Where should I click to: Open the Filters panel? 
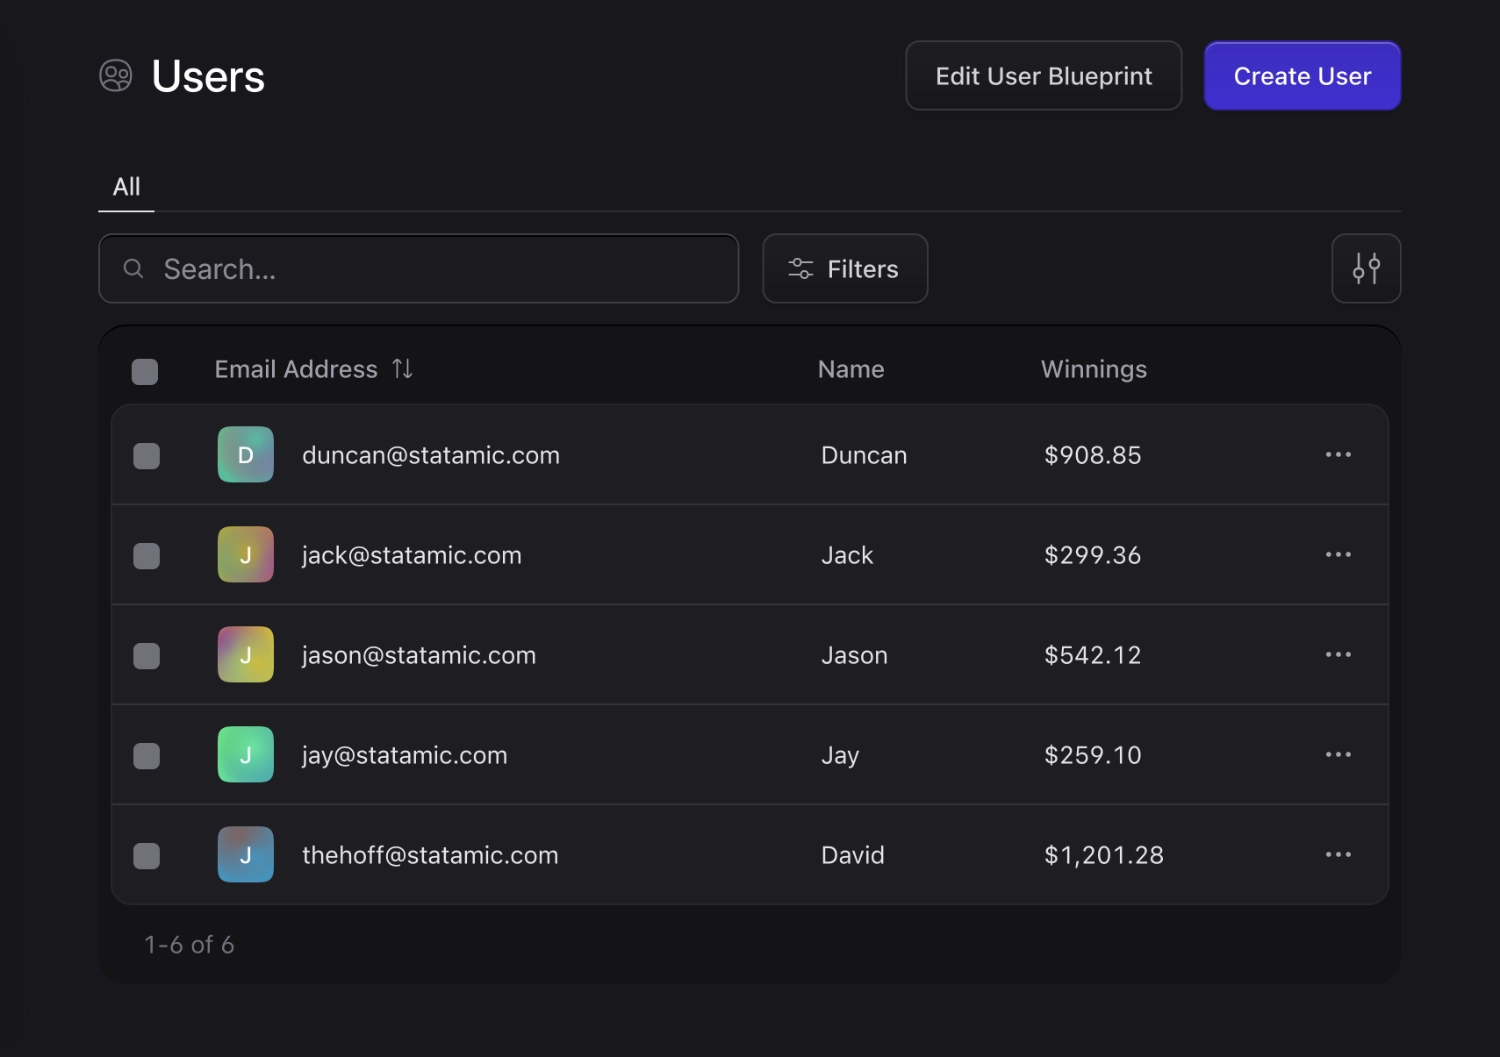point(845,269)
